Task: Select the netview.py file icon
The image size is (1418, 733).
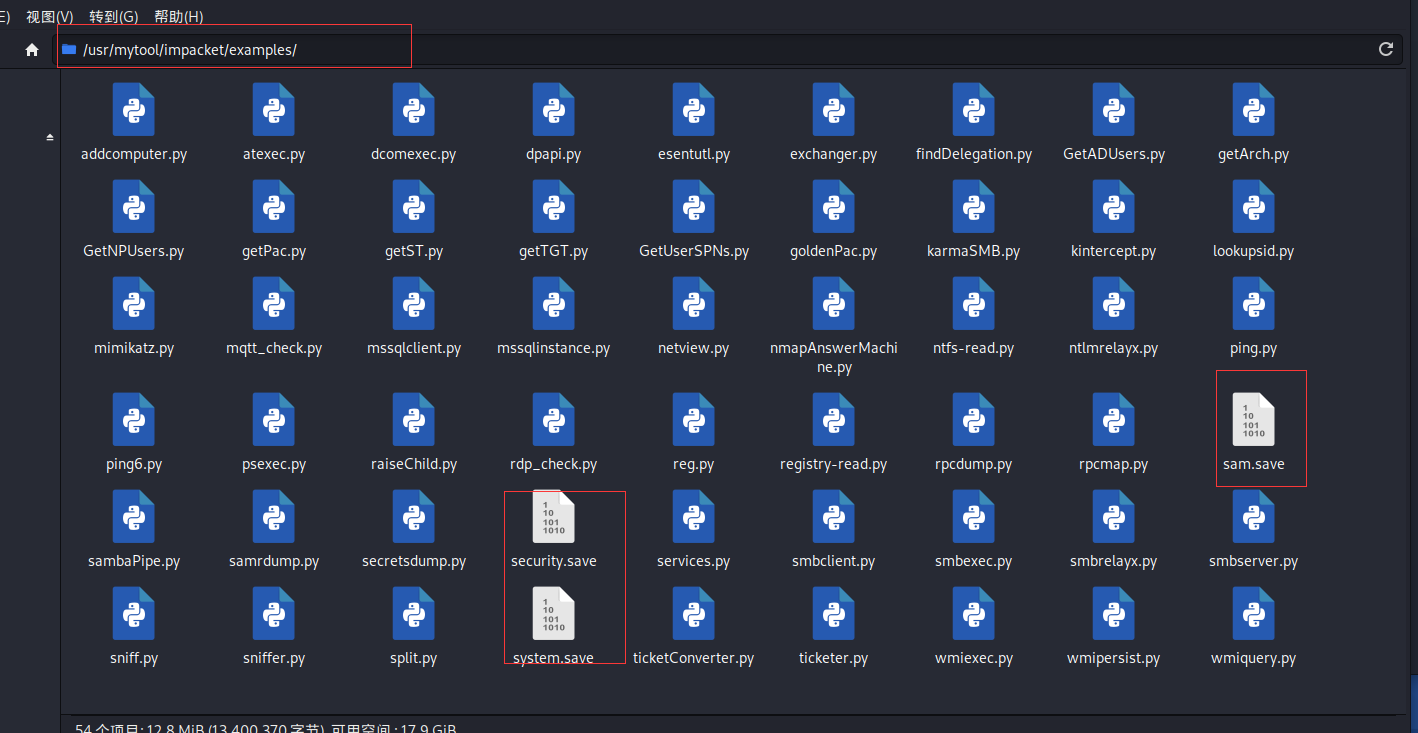Action: click(694, 304)
